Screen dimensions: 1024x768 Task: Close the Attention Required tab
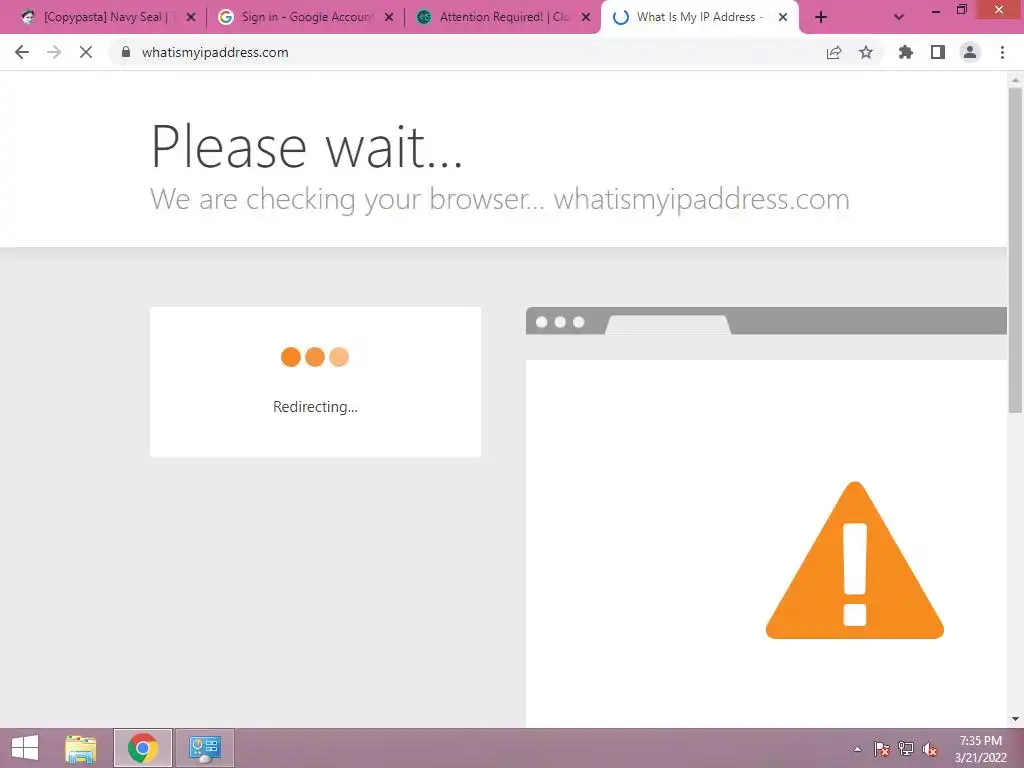click(x=586, y=18)
